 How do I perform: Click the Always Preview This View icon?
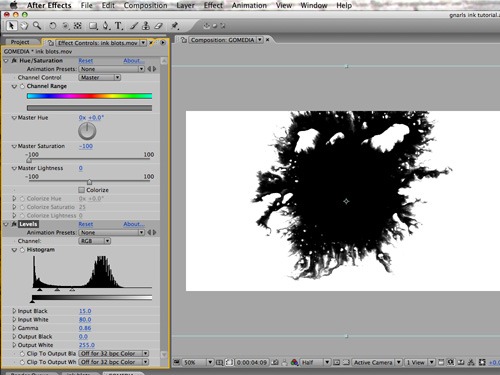176,362
